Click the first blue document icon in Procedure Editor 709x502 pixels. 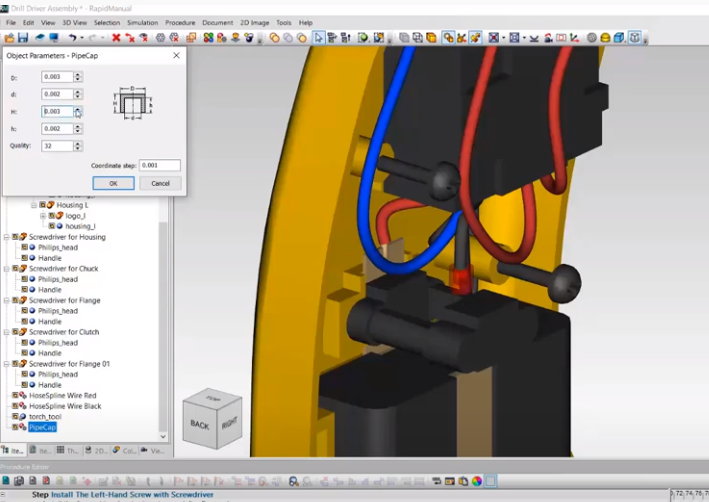[5, 481]
